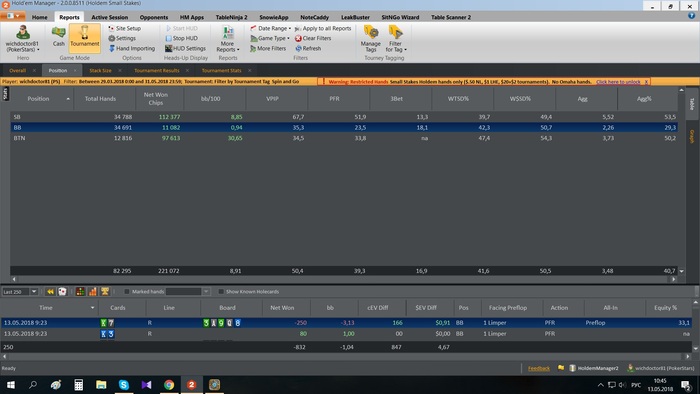
Task: Click the position report horizontal scrollbar
Action: (344, 279)
